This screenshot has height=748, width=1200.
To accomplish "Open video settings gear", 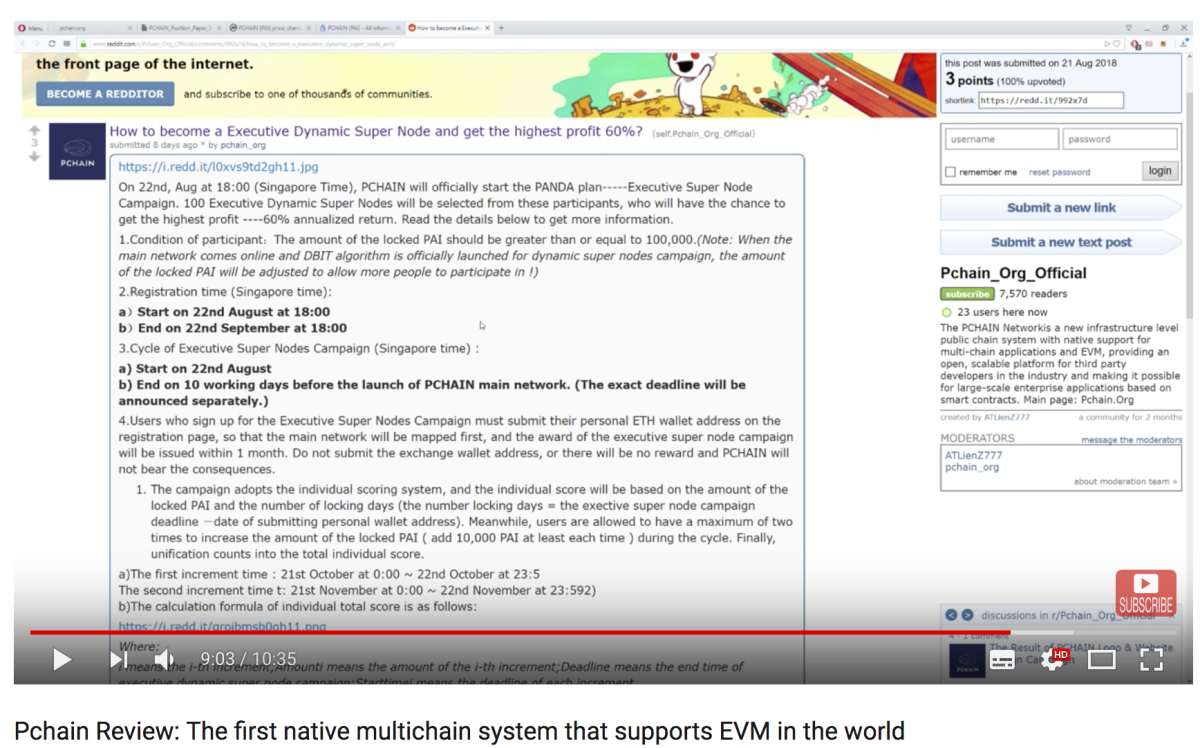I will coord(1053,659).
